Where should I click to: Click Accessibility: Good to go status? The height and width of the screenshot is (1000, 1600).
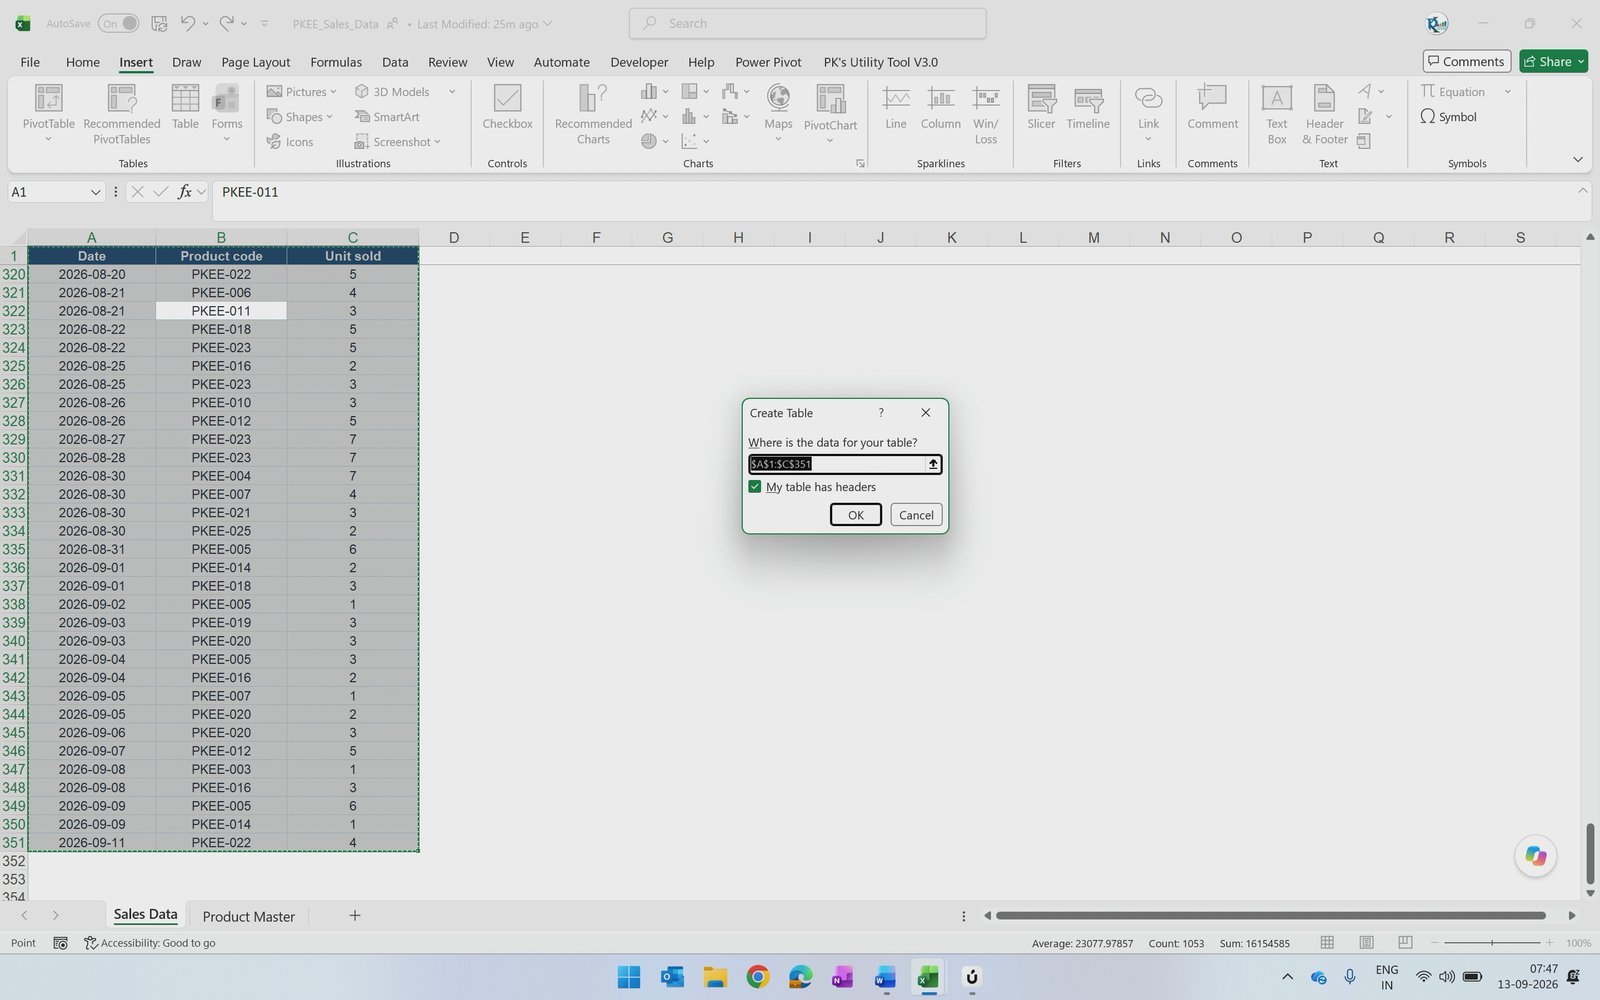(151, 943)
